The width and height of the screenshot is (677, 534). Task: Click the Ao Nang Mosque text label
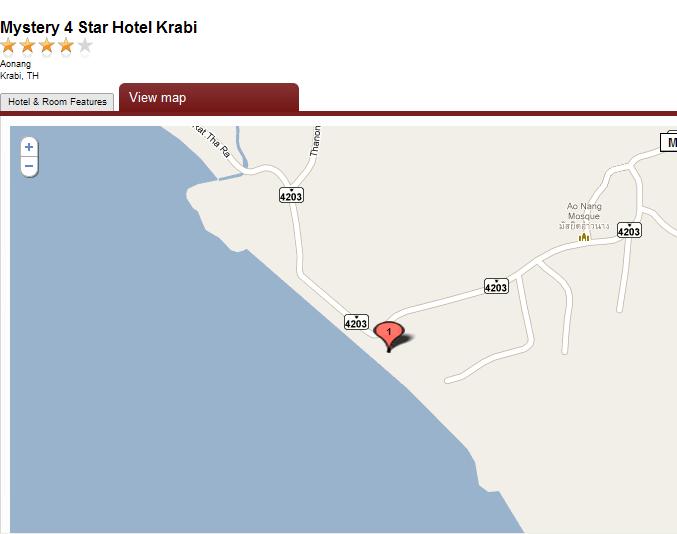pos(584,211)
